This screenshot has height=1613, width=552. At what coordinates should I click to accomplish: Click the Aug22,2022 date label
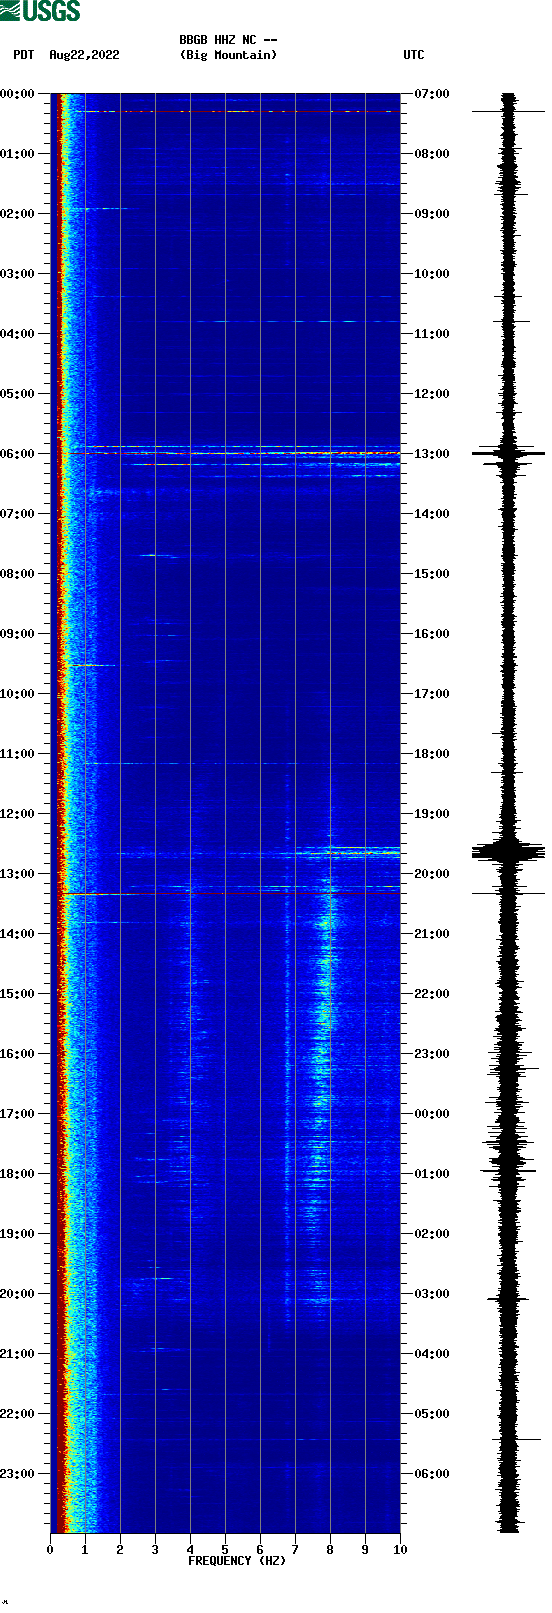(x=84, y=55)
